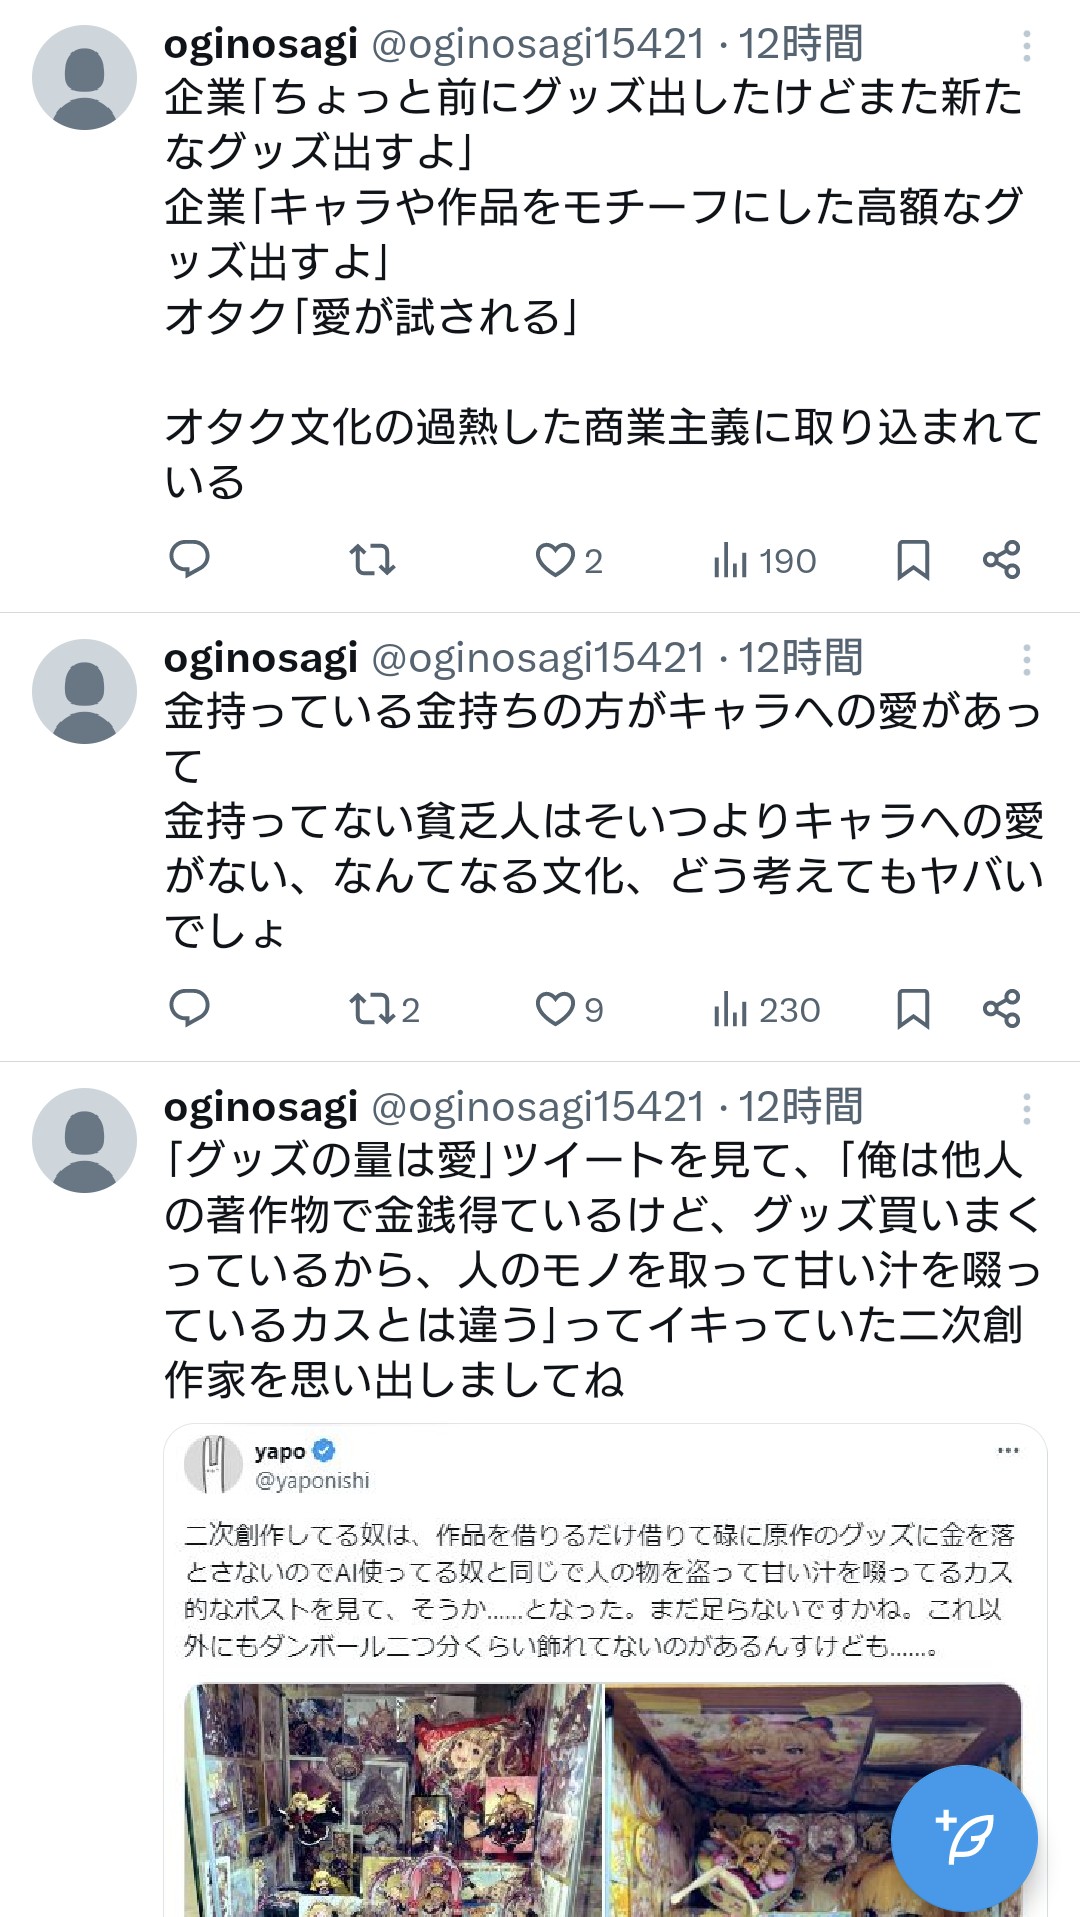Share the first tweet
1080x1917 pixels.
pos(1001,559)
